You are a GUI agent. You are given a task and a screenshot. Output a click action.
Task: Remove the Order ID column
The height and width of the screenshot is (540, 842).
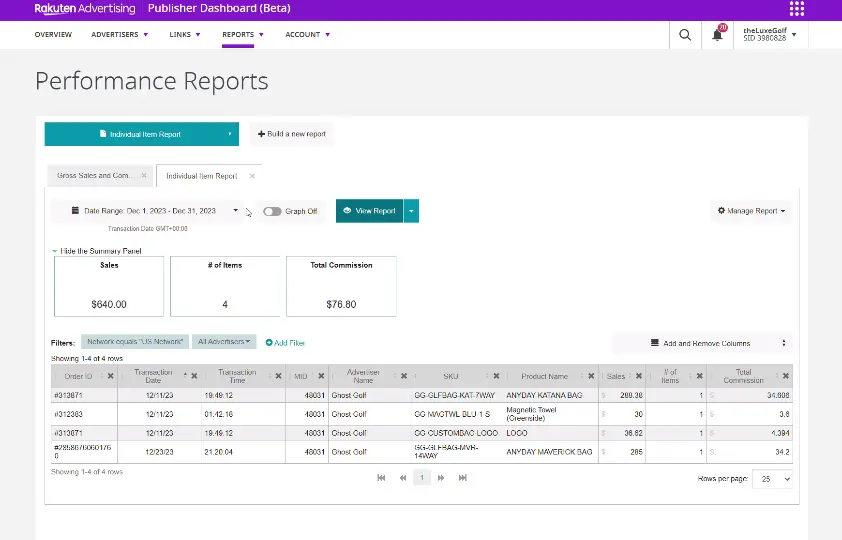(x=111, y=376)
